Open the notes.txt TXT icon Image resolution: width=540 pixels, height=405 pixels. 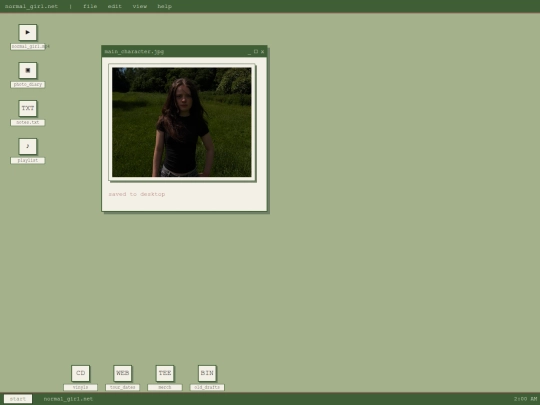pyautogui.click(x=28, y=108)
